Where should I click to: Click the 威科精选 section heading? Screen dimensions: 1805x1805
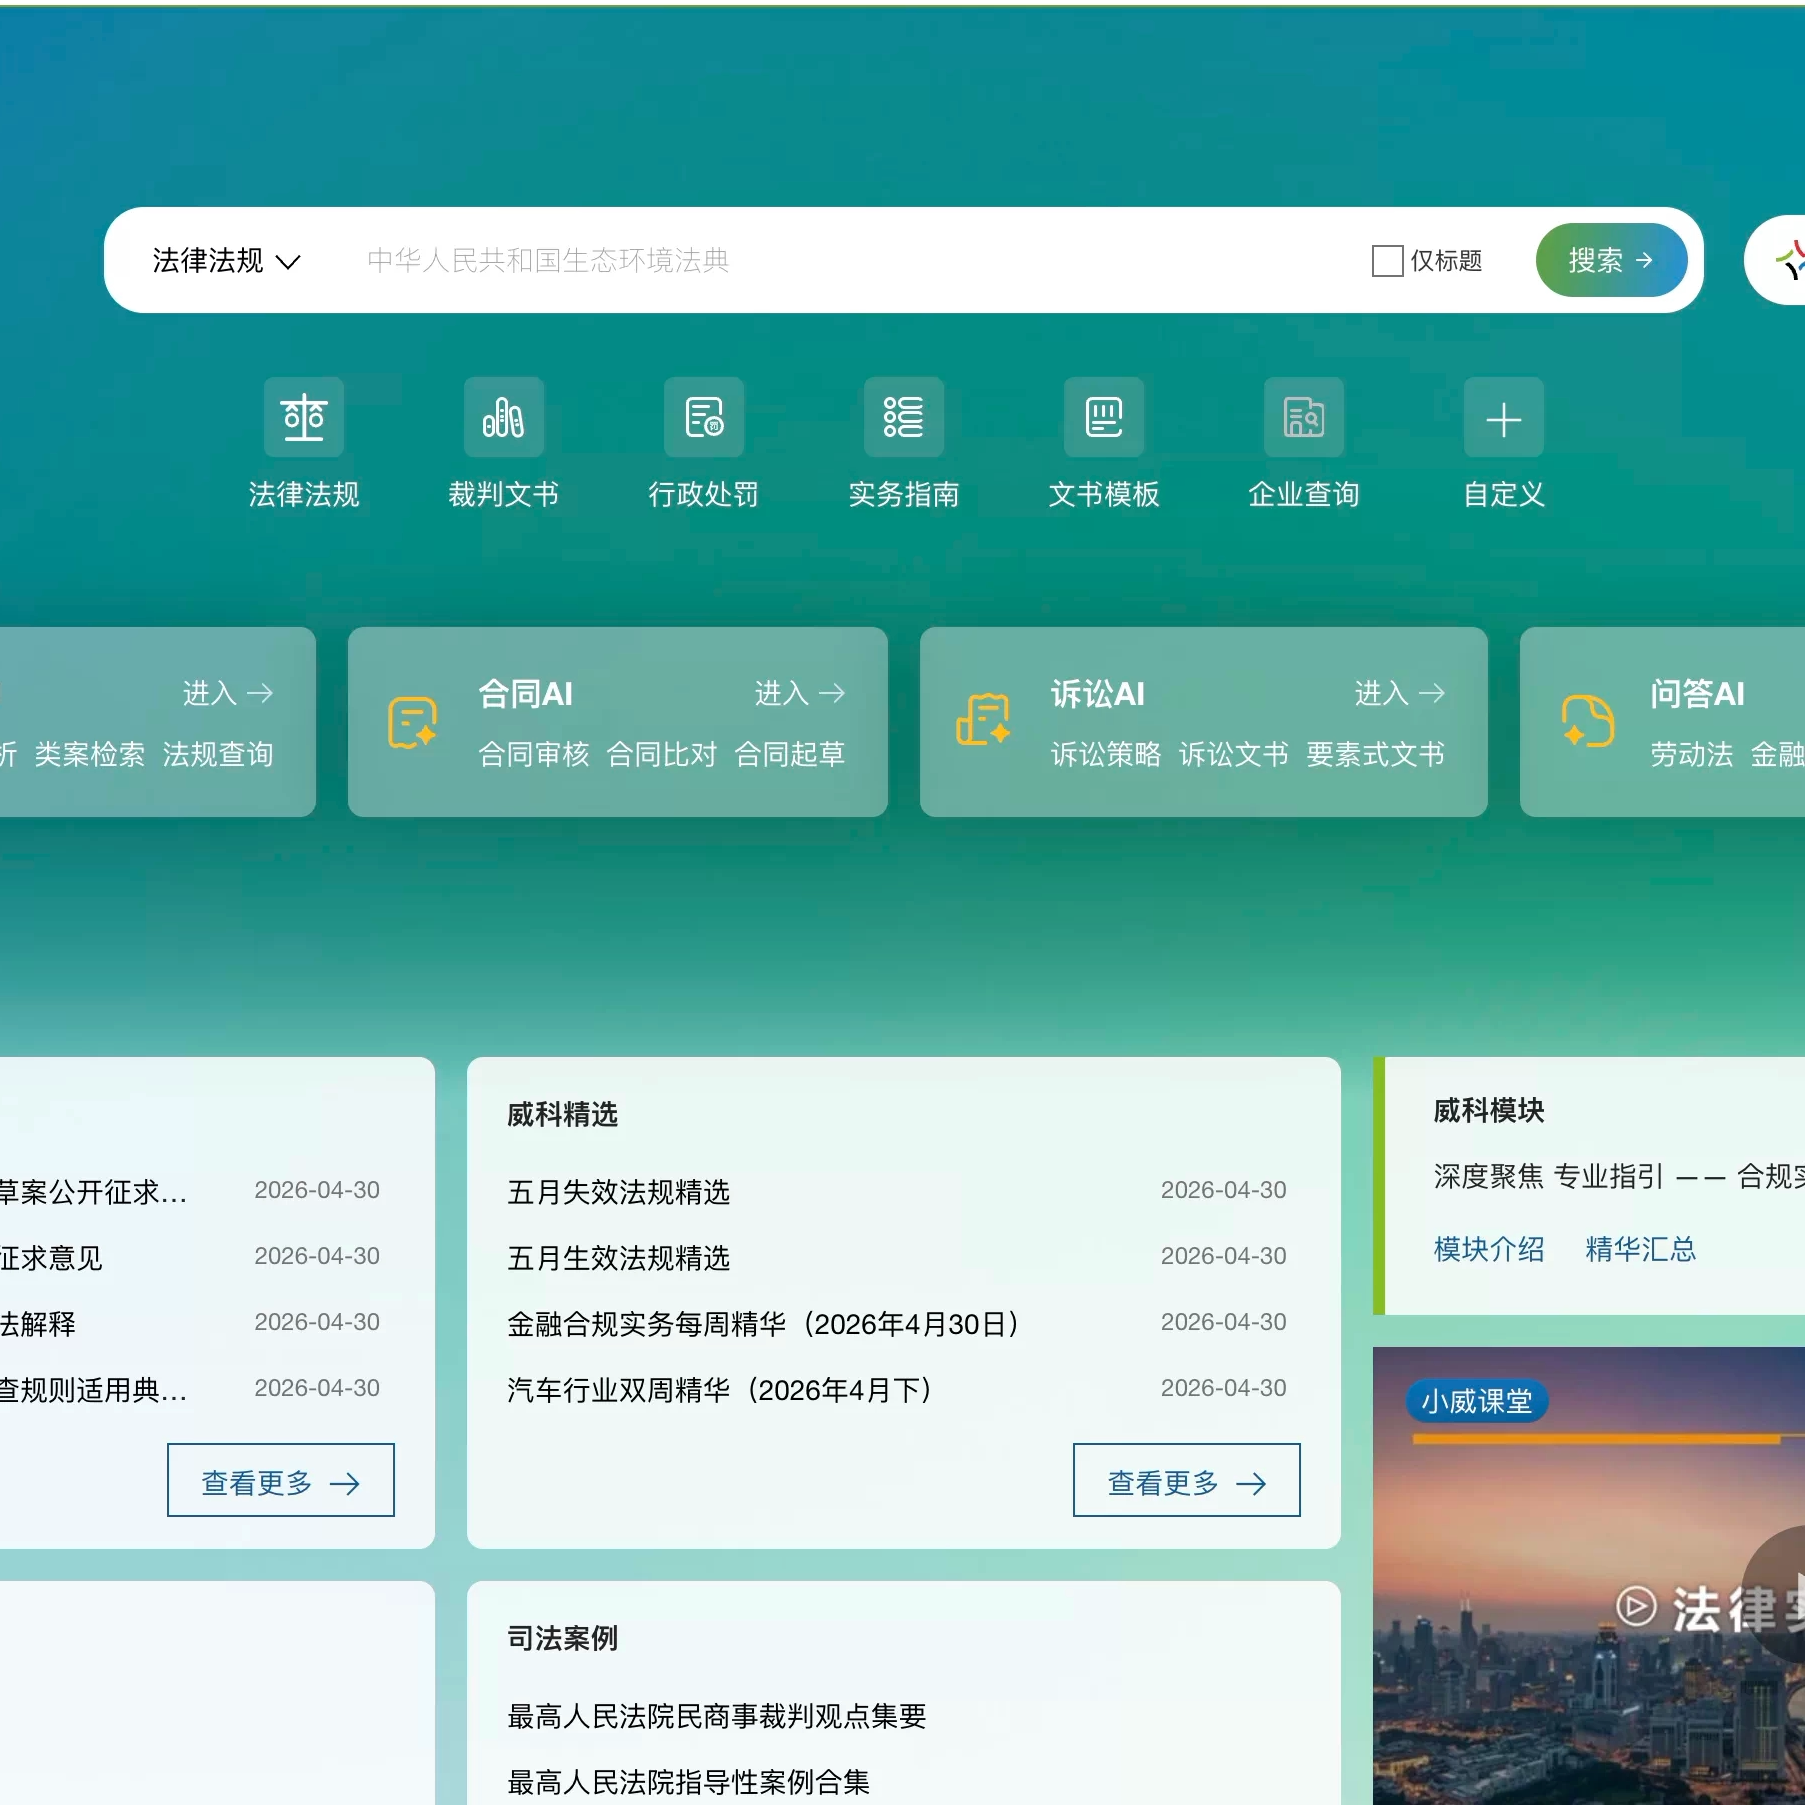[x=563, y=1114]
